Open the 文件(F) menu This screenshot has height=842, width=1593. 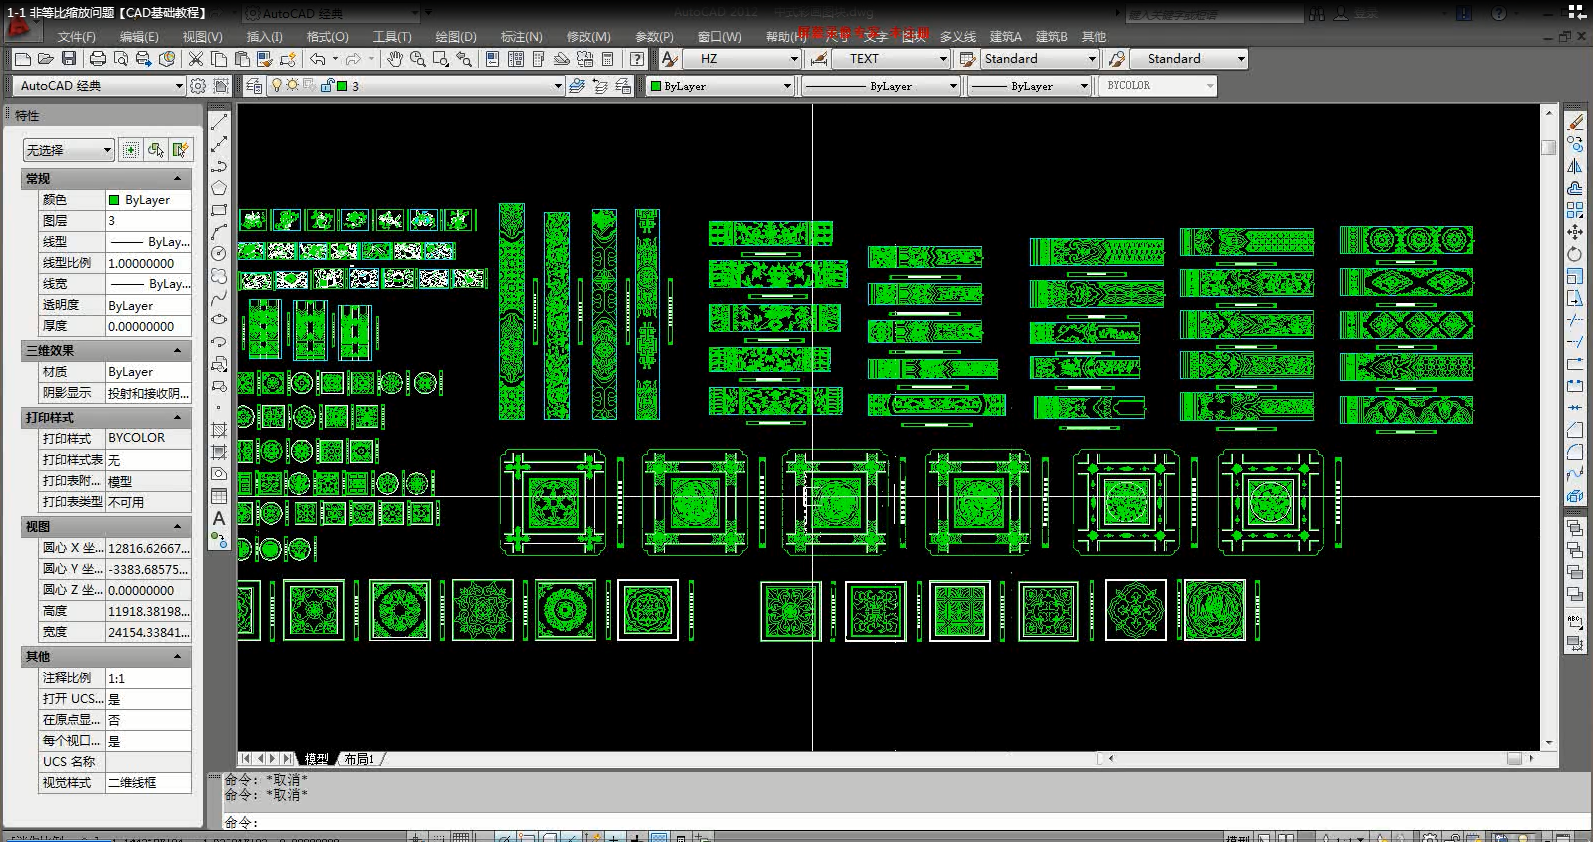pyautogui.click(x=77, y=37)
